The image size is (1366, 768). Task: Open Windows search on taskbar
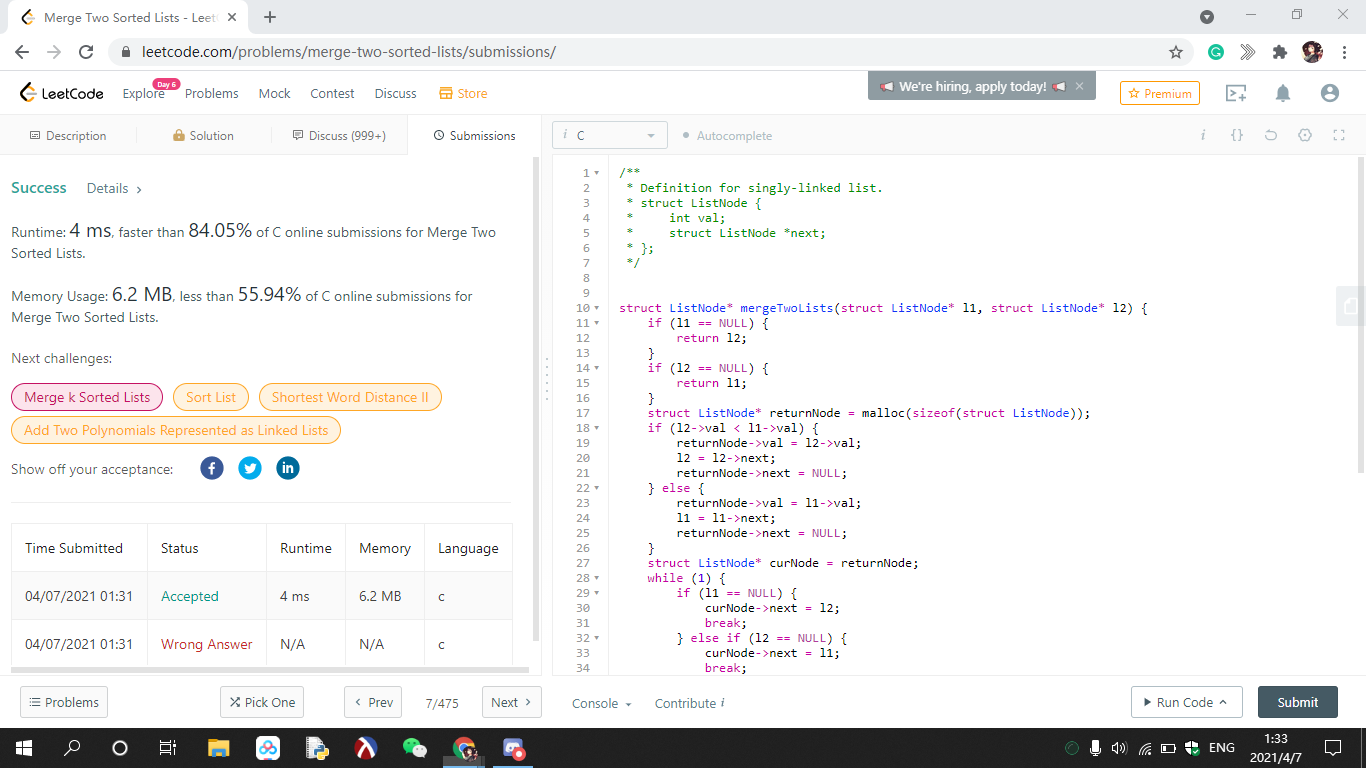(x=72, y=747)
